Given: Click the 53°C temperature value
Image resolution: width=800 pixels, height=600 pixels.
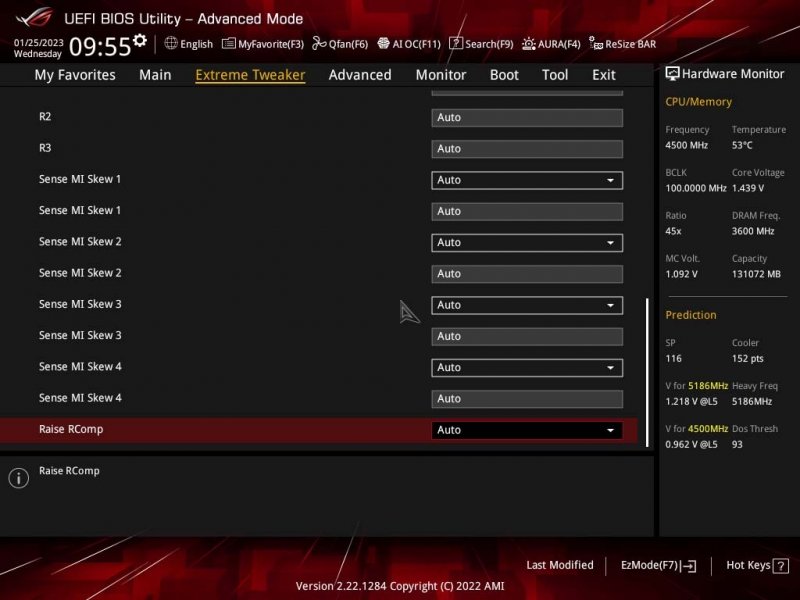Looking at the screenshot, I should pyautogui.click(x=742, y=145).
